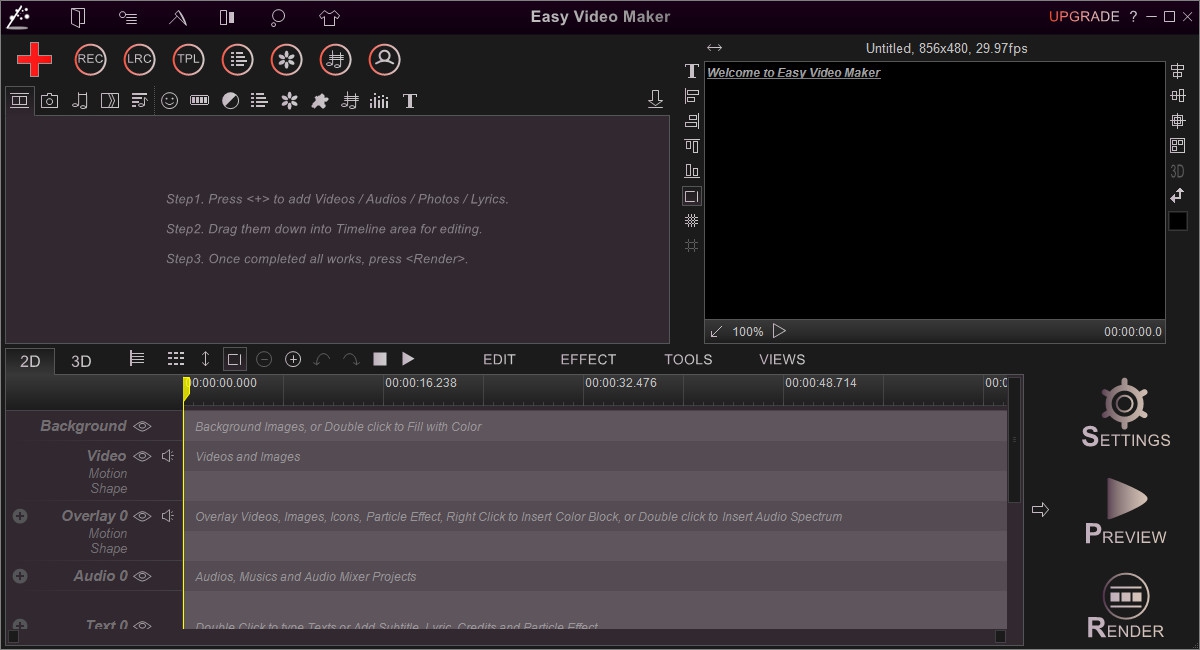
Task: Align objects right in preview toolbar
Action: click(691, 121)
